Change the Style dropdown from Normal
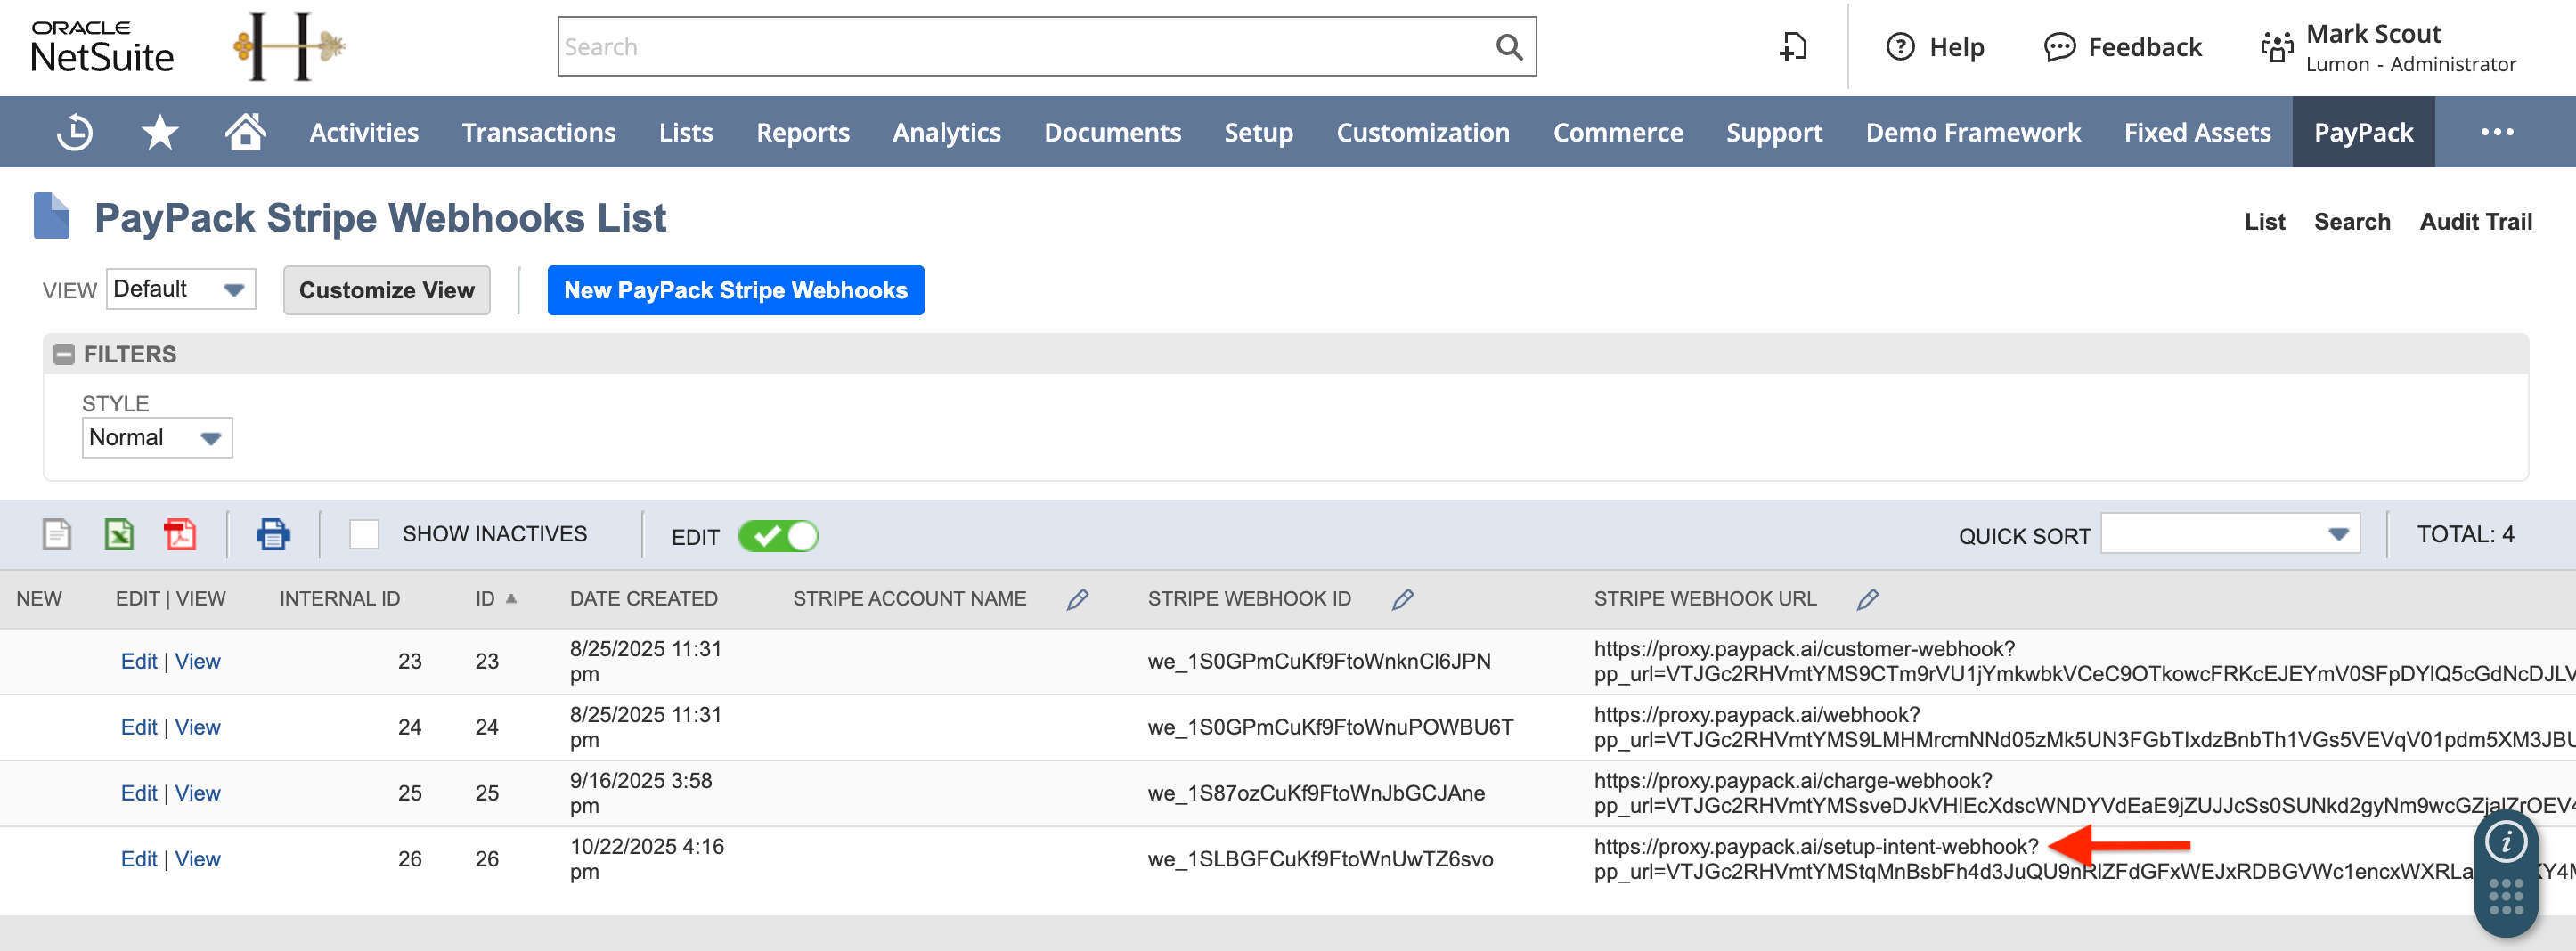The image size is (2576, 951). pos(156,437)
